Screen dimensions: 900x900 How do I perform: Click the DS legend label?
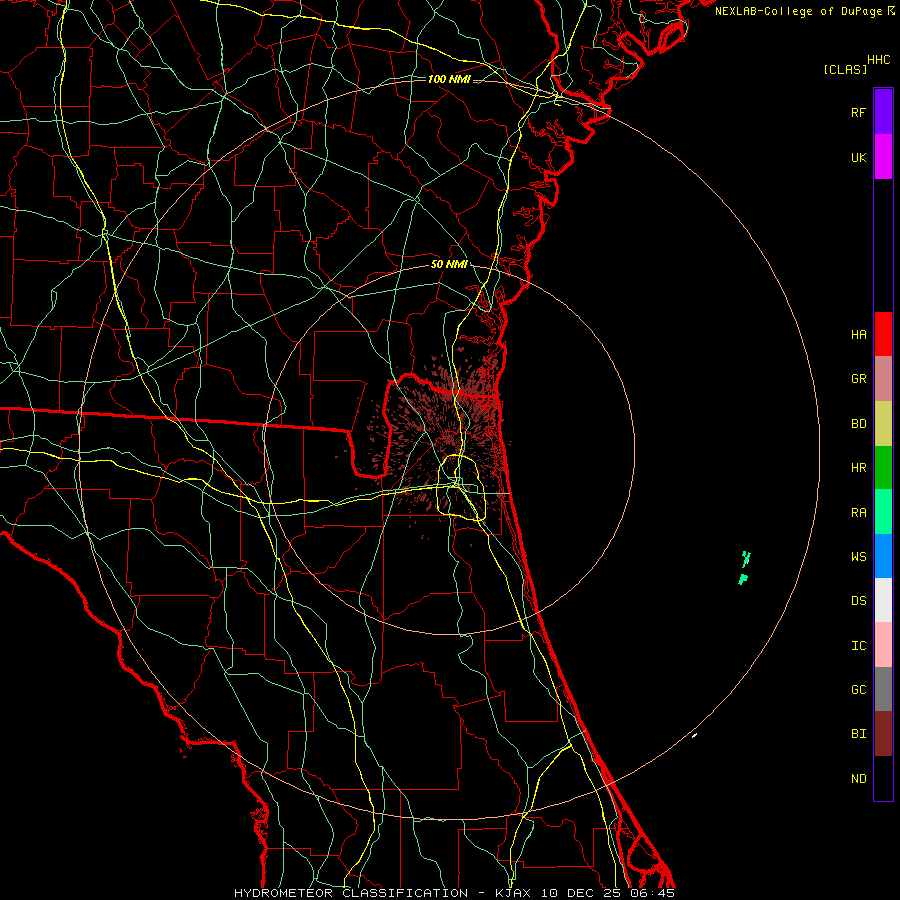(x=858, y=600)
